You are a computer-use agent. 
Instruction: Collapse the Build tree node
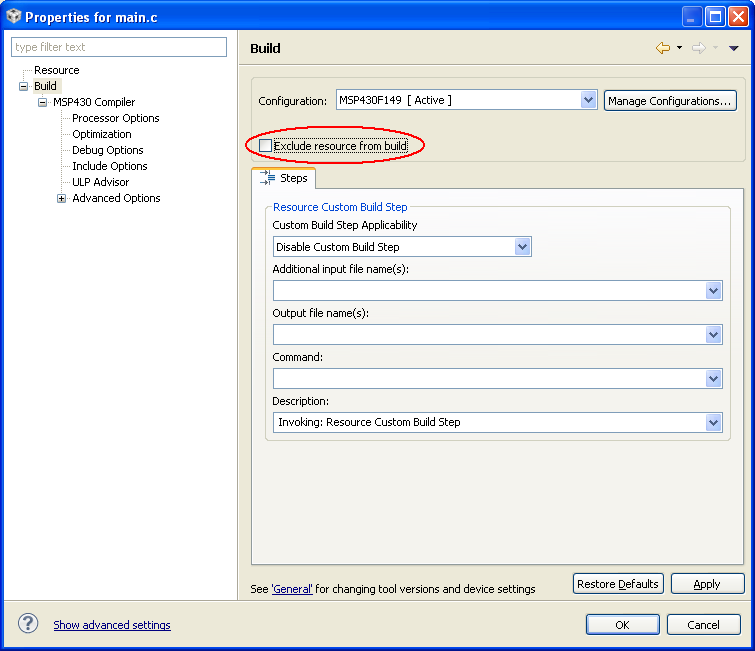click(24, 86)
